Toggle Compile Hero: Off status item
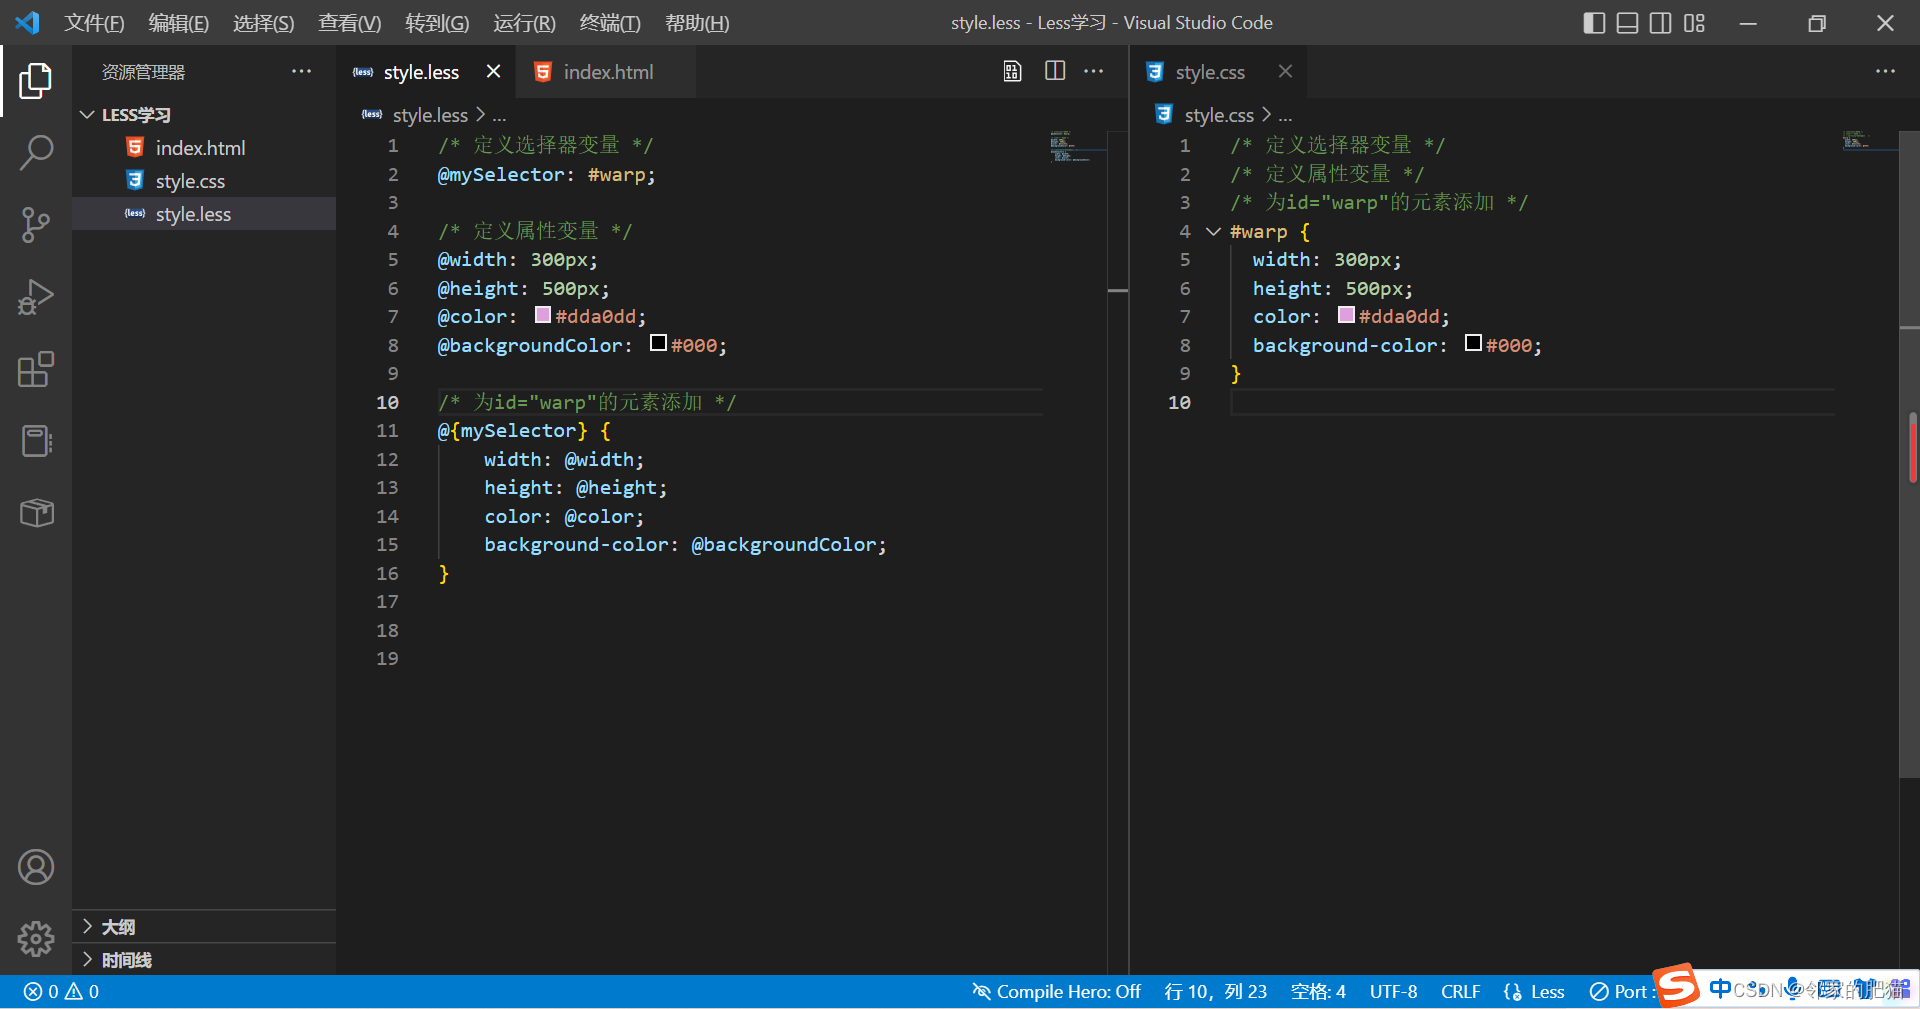1920x1009 pixels. click(1056, 991)
